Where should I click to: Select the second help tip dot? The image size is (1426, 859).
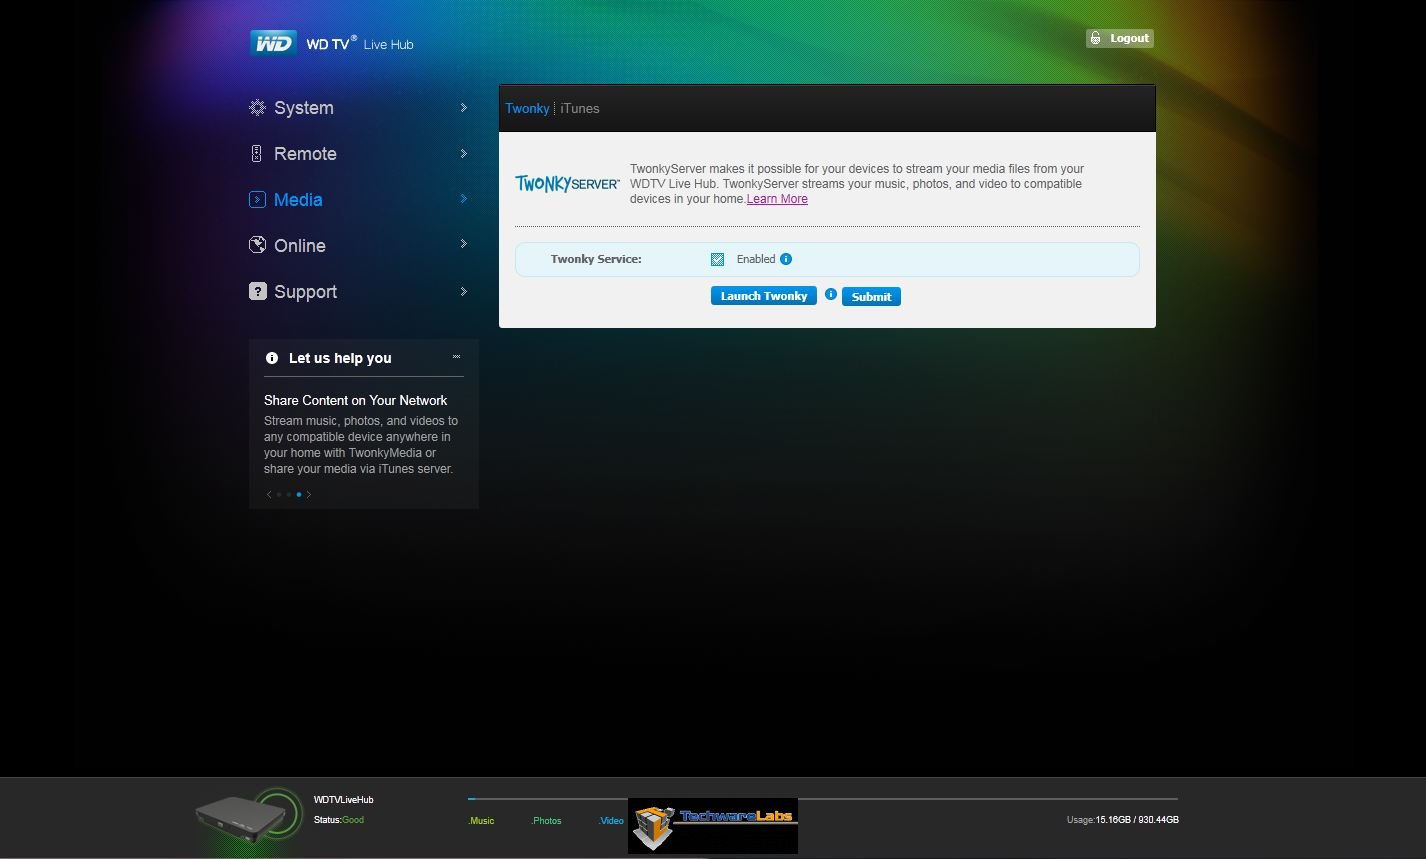[x=289, y=494]
